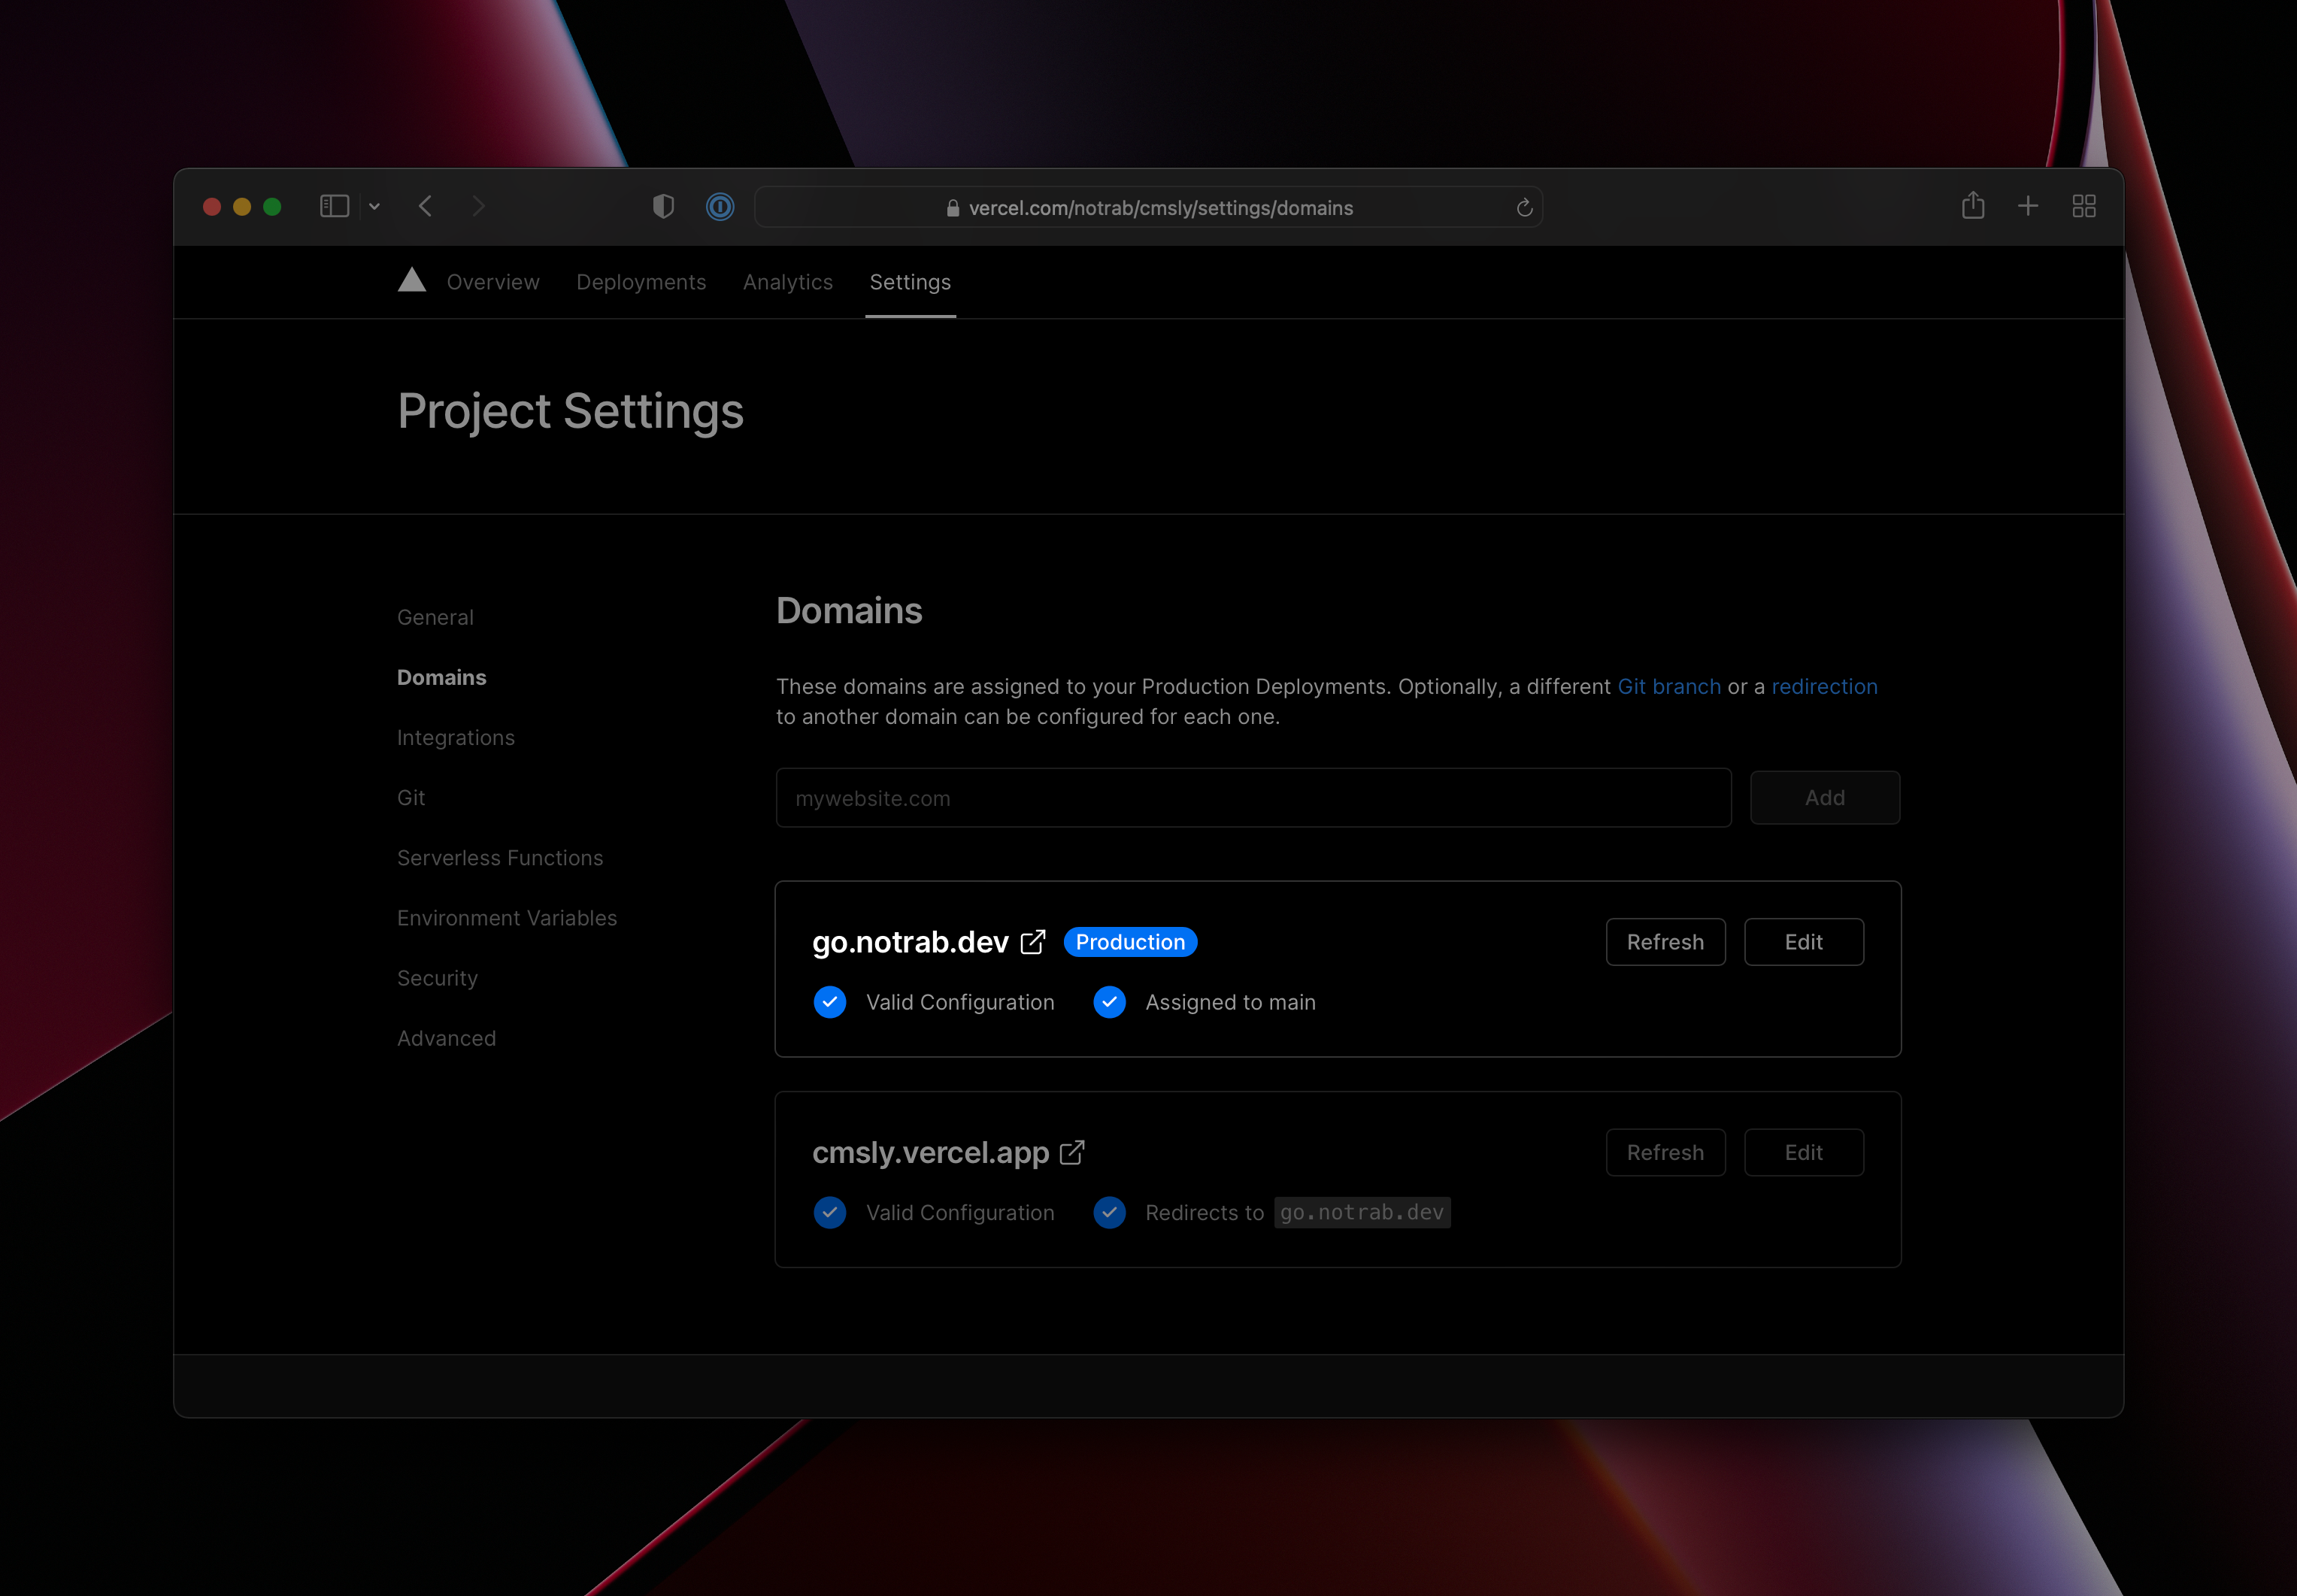This screenshot has height=1596, width=2297.
Task: Click the valid configuration checkmark for go.notrab.dev
Action: point(831,1001)
